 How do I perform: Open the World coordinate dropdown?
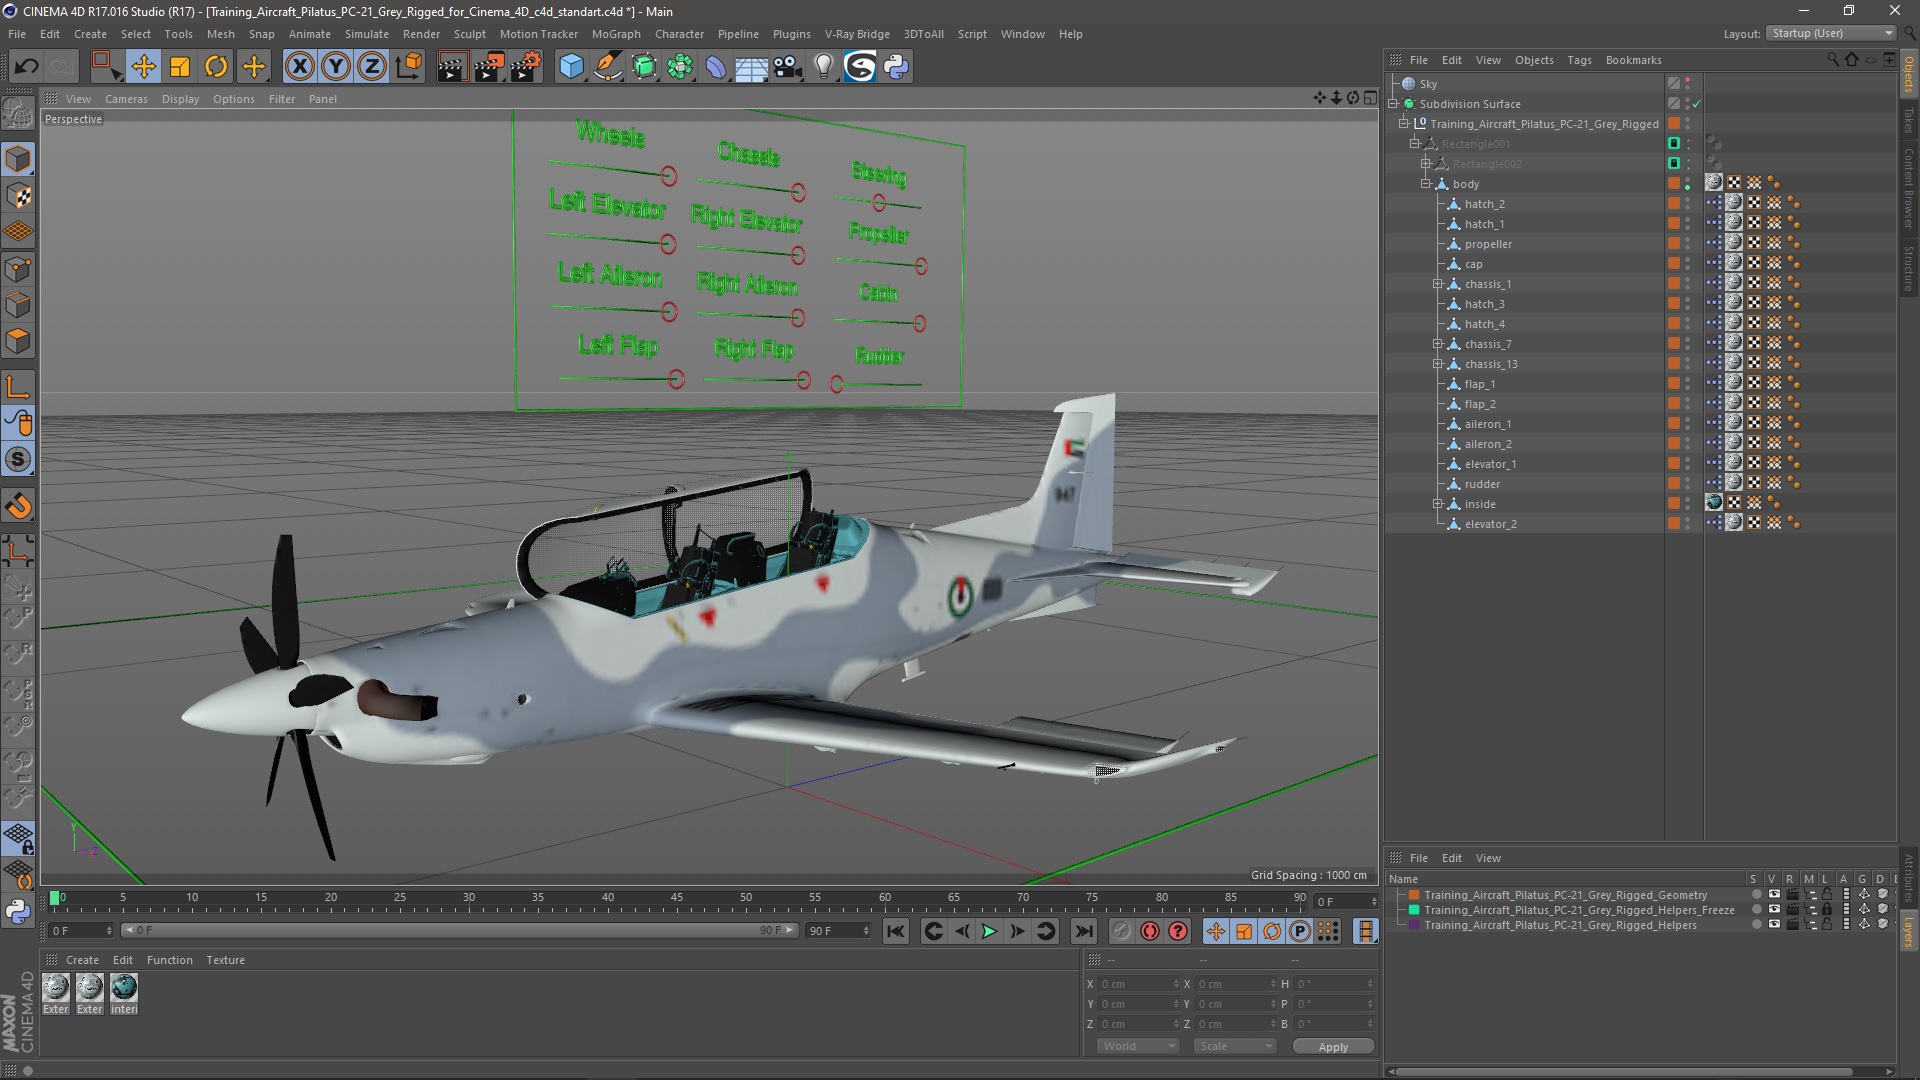1137,1046
